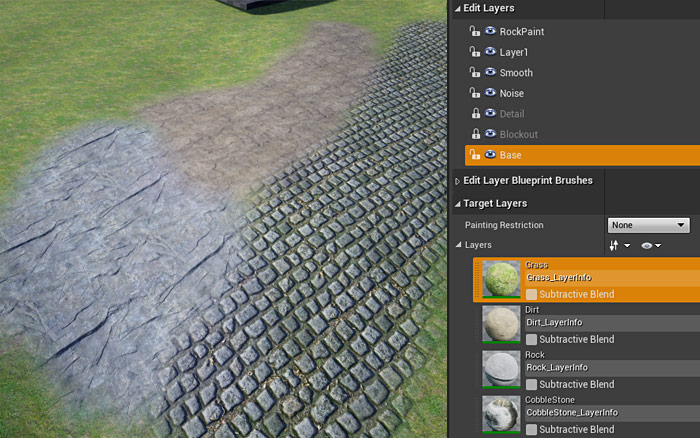The width and height of the screenshot is (700, 438).
Task: Enable Subtractive Blend for CobbleStone layer
Action: [x=531, y=430]
